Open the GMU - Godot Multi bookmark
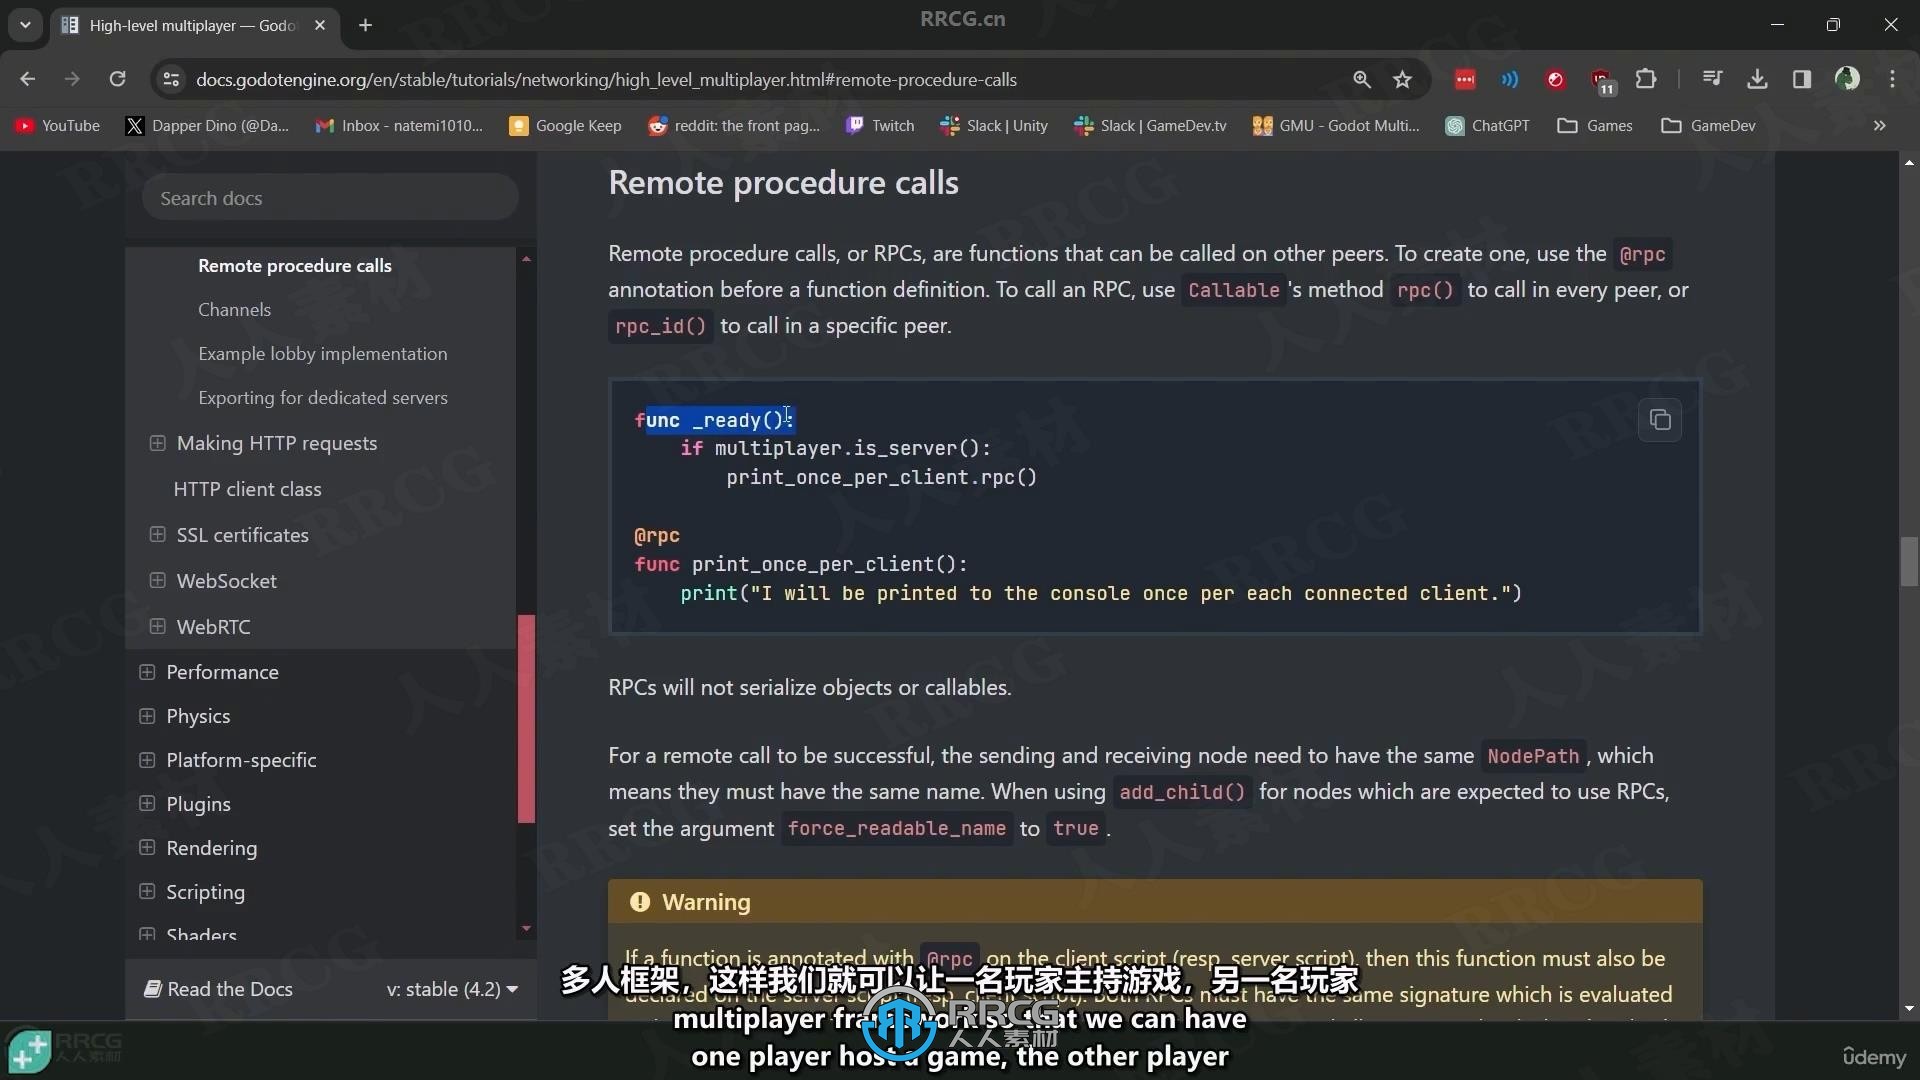The image size is (1920, 1080). pyautogui.click(x=1336, y=125)
